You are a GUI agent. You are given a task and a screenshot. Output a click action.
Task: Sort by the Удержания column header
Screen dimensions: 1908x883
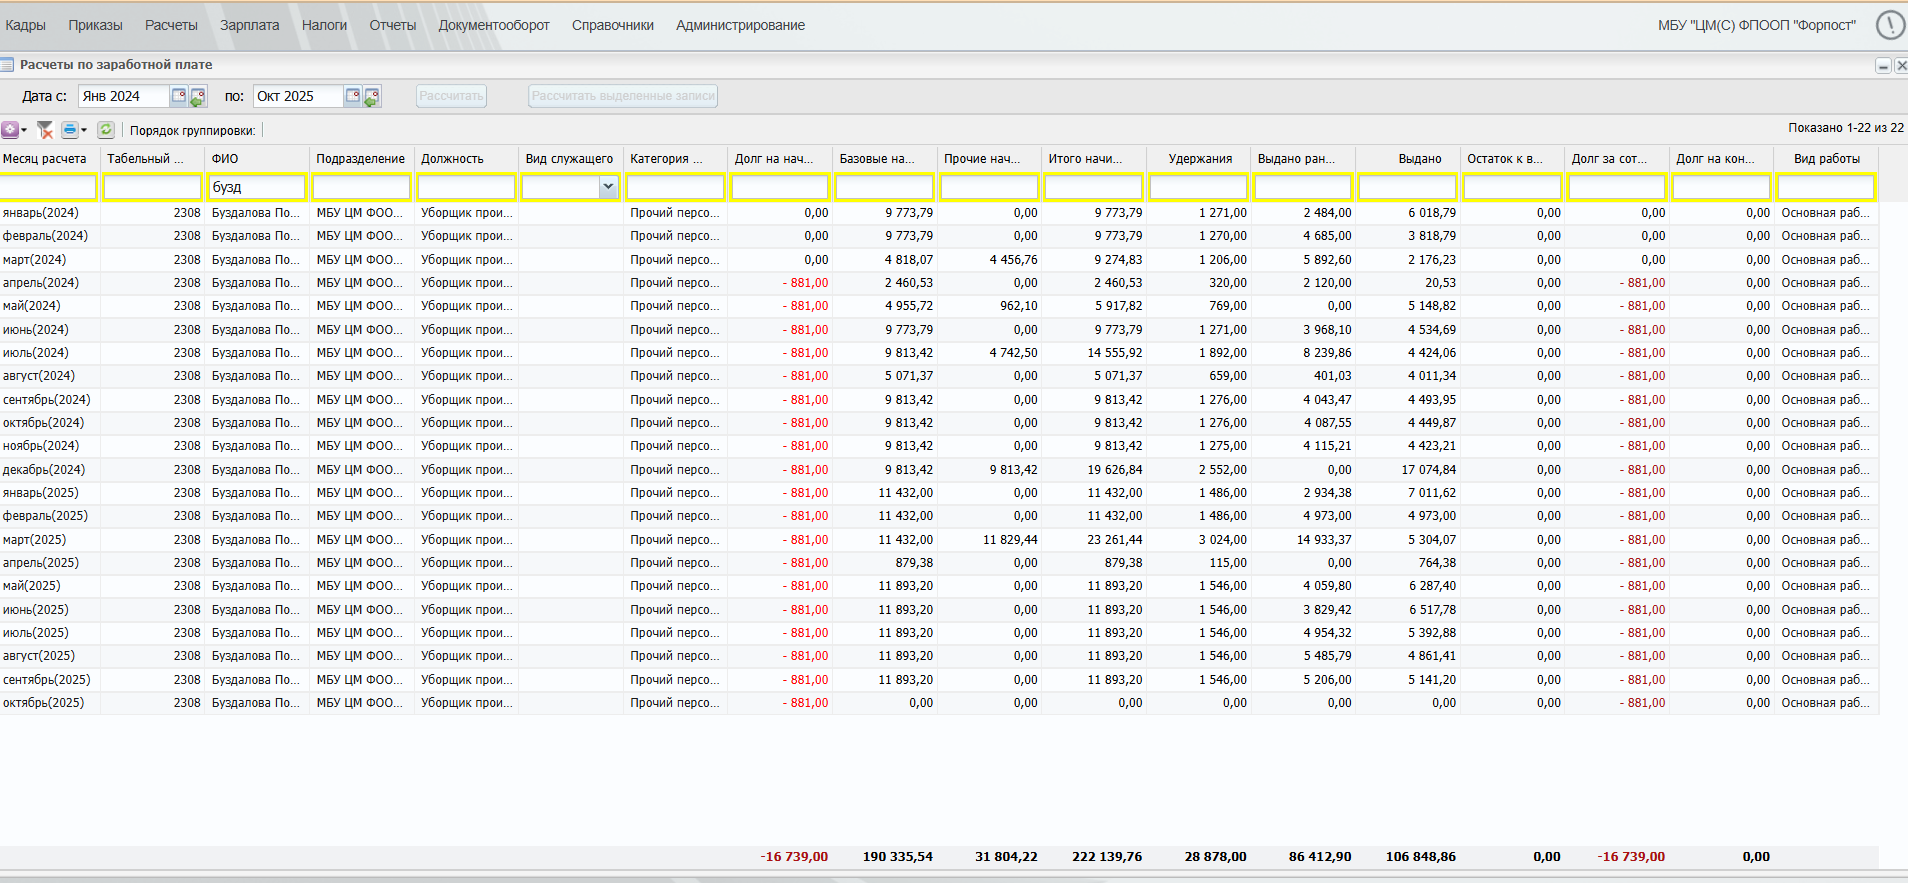pyautogui.click(x=1199, y=159)
